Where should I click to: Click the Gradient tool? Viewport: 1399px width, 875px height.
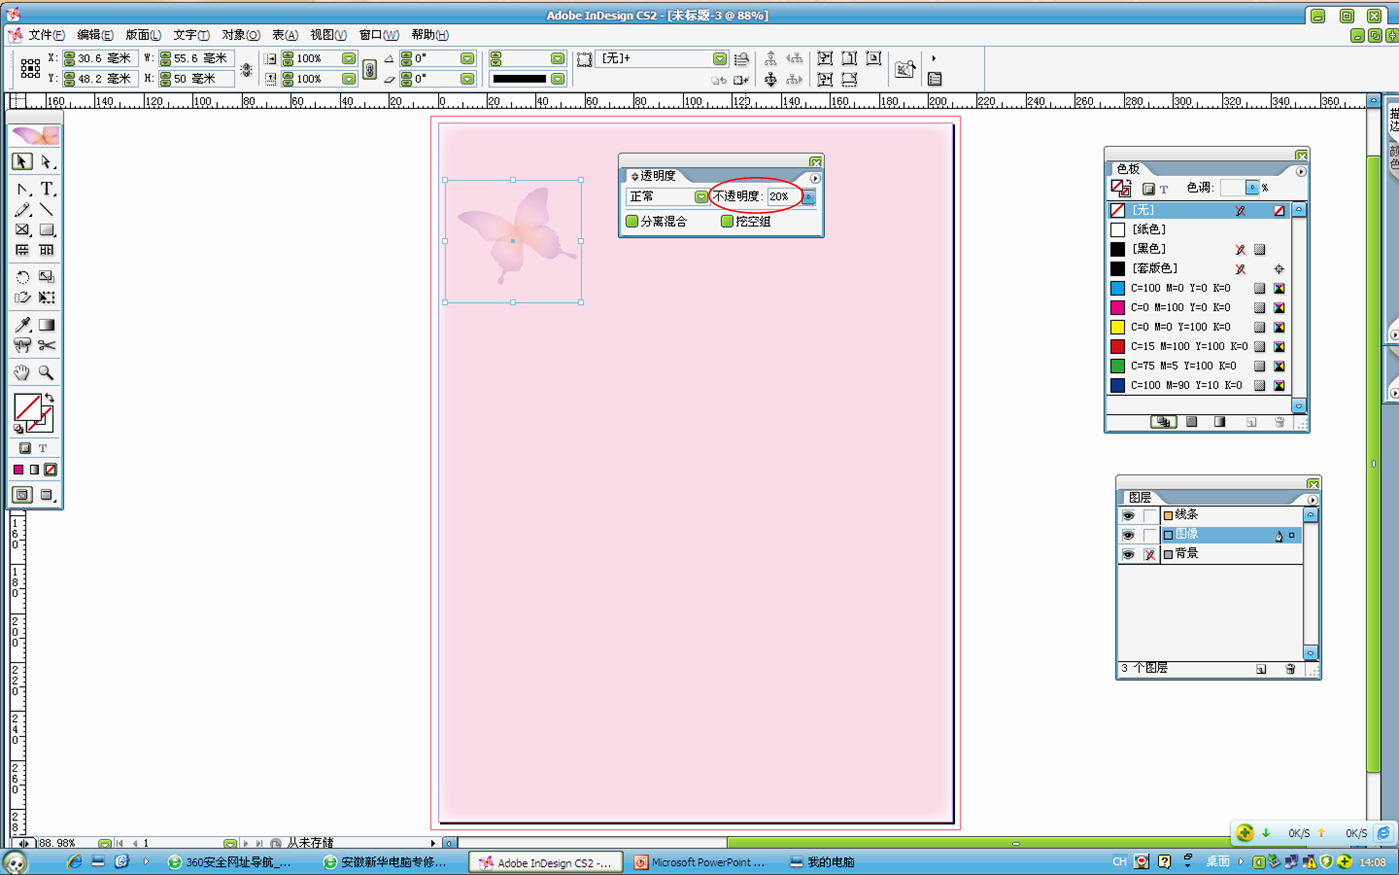46,325
